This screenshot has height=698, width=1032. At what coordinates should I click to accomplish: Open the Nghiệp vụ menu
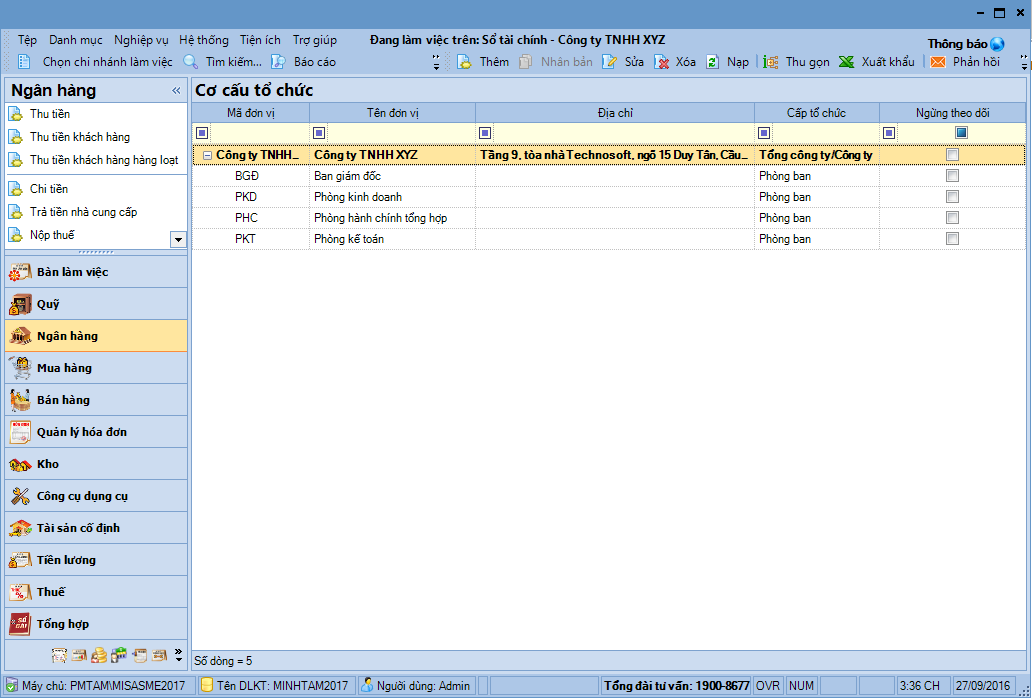(141, 40)
